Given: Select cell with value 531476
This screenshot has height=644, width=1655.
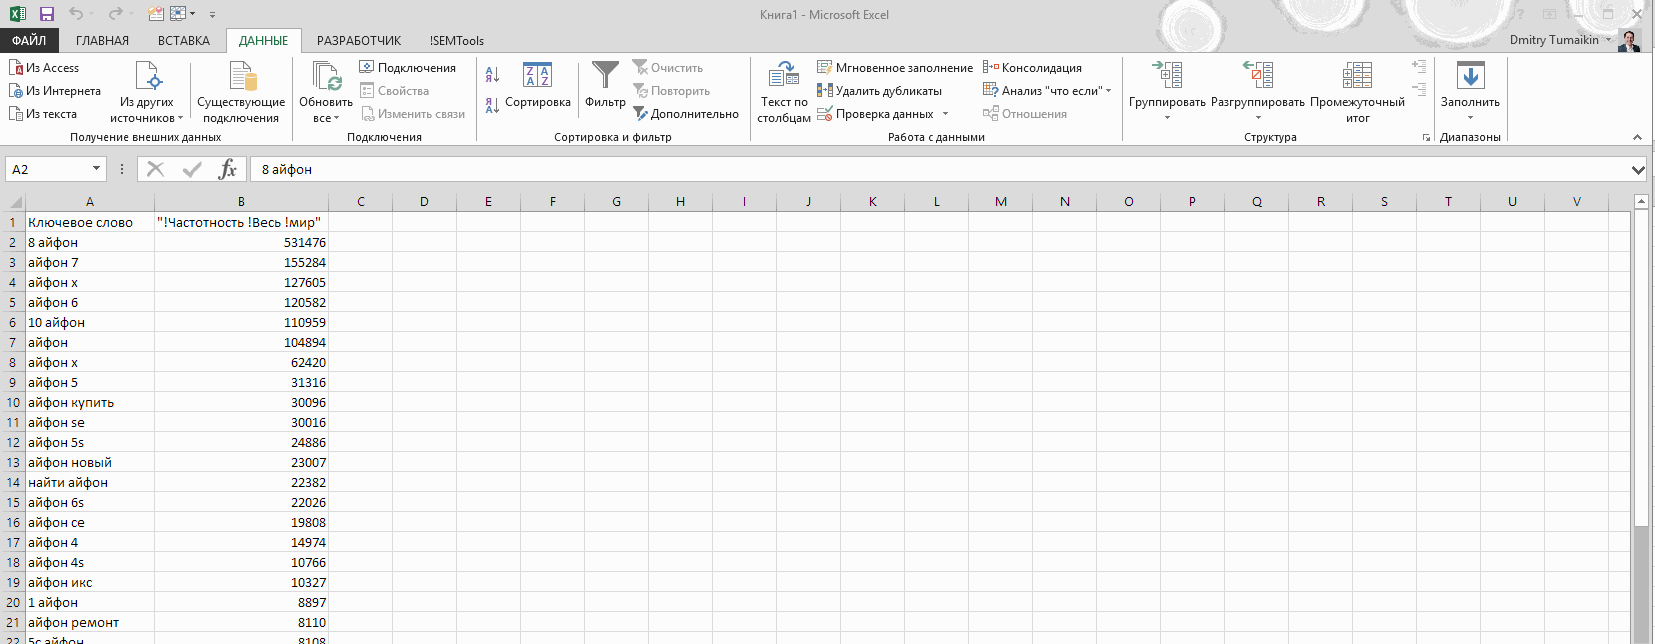Looking at the screenshot, I should coord(241,242).
